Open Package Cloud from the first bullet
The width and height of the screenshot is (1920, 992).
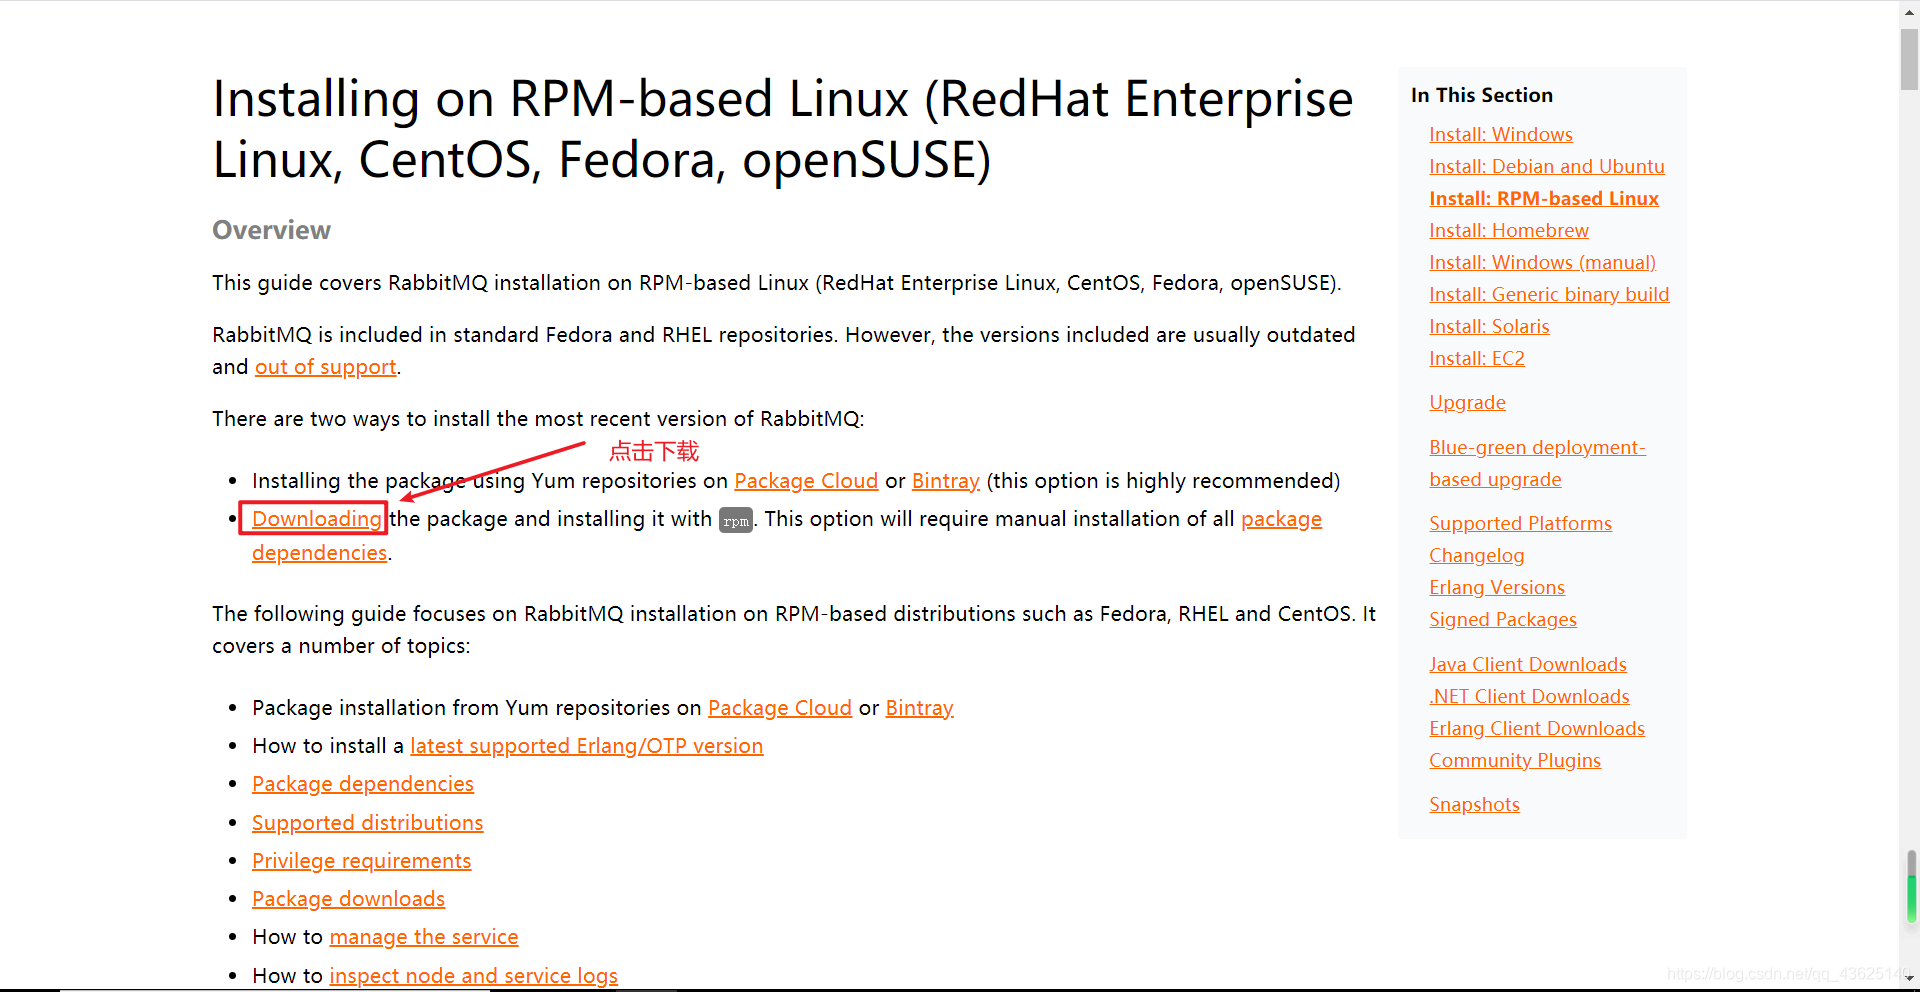point(806,481)
